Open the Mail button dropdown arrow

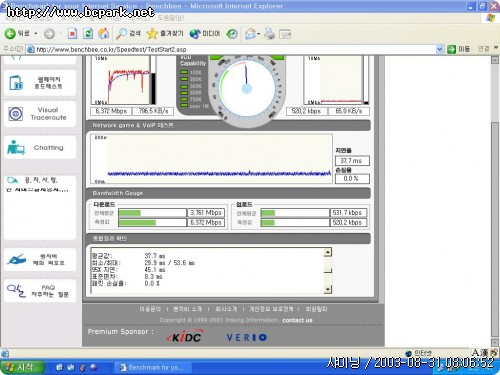click(258, 34)
